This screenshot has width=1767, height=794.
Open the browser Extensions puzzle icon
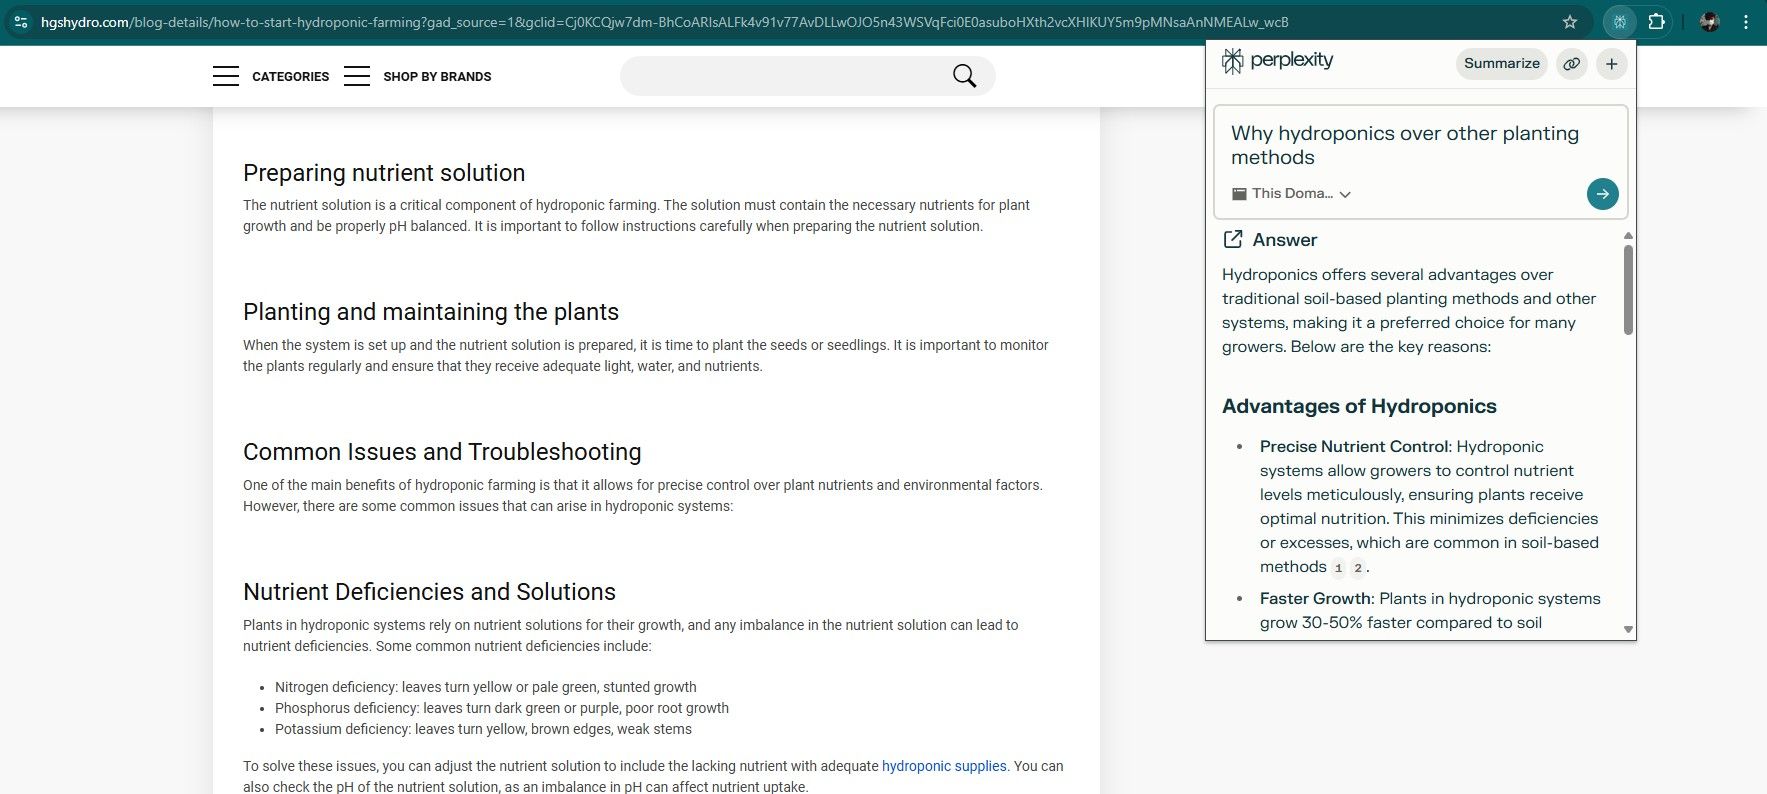(x=1657, y=22)
